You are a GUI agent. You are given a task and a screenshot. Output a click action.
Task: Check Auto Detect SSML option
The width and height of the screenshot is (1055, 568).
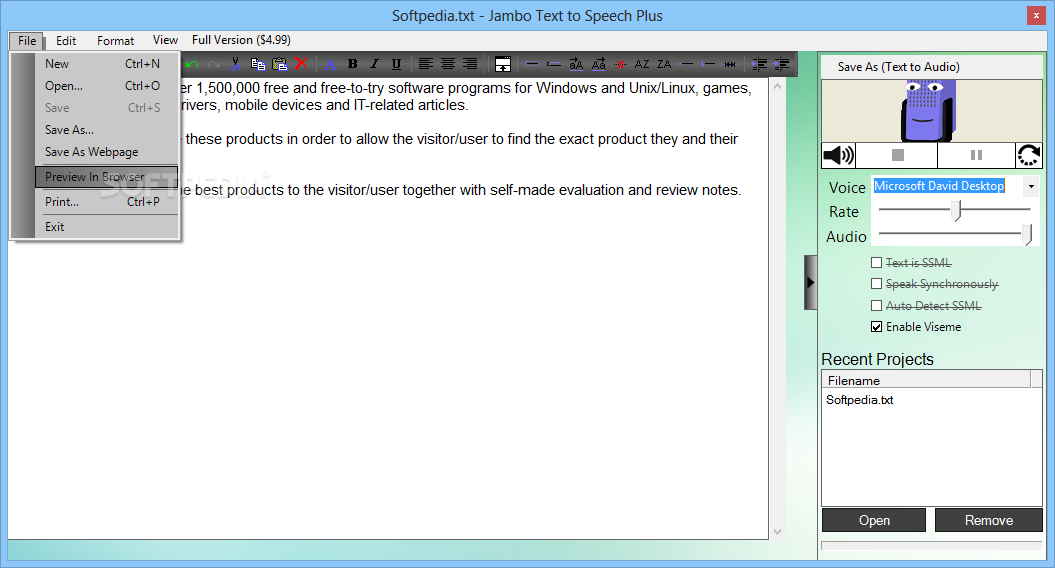click(x=876, y=306)
